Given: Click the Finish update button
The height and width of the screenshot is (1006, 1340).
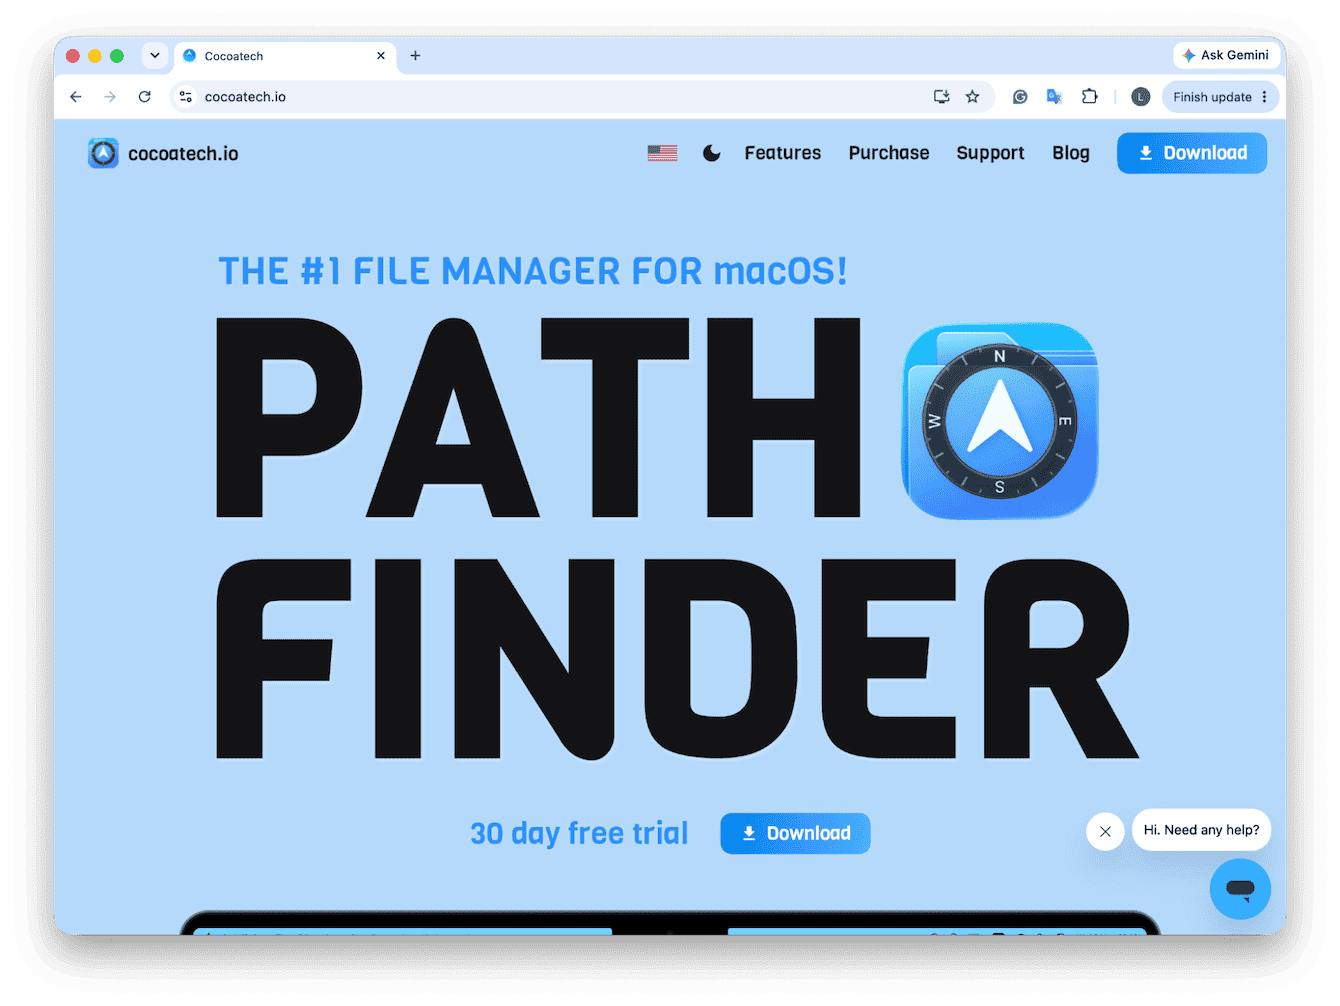Looking at the screenshot, I should point(1212,97).
